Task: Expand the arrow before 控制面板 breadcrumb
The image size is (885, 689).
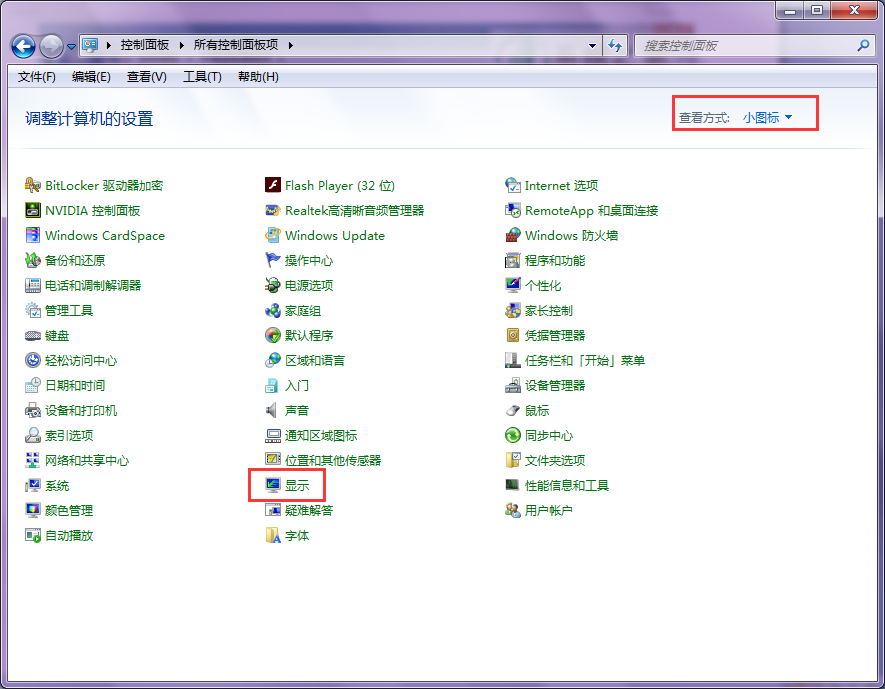Action: [x=108, y=45]
